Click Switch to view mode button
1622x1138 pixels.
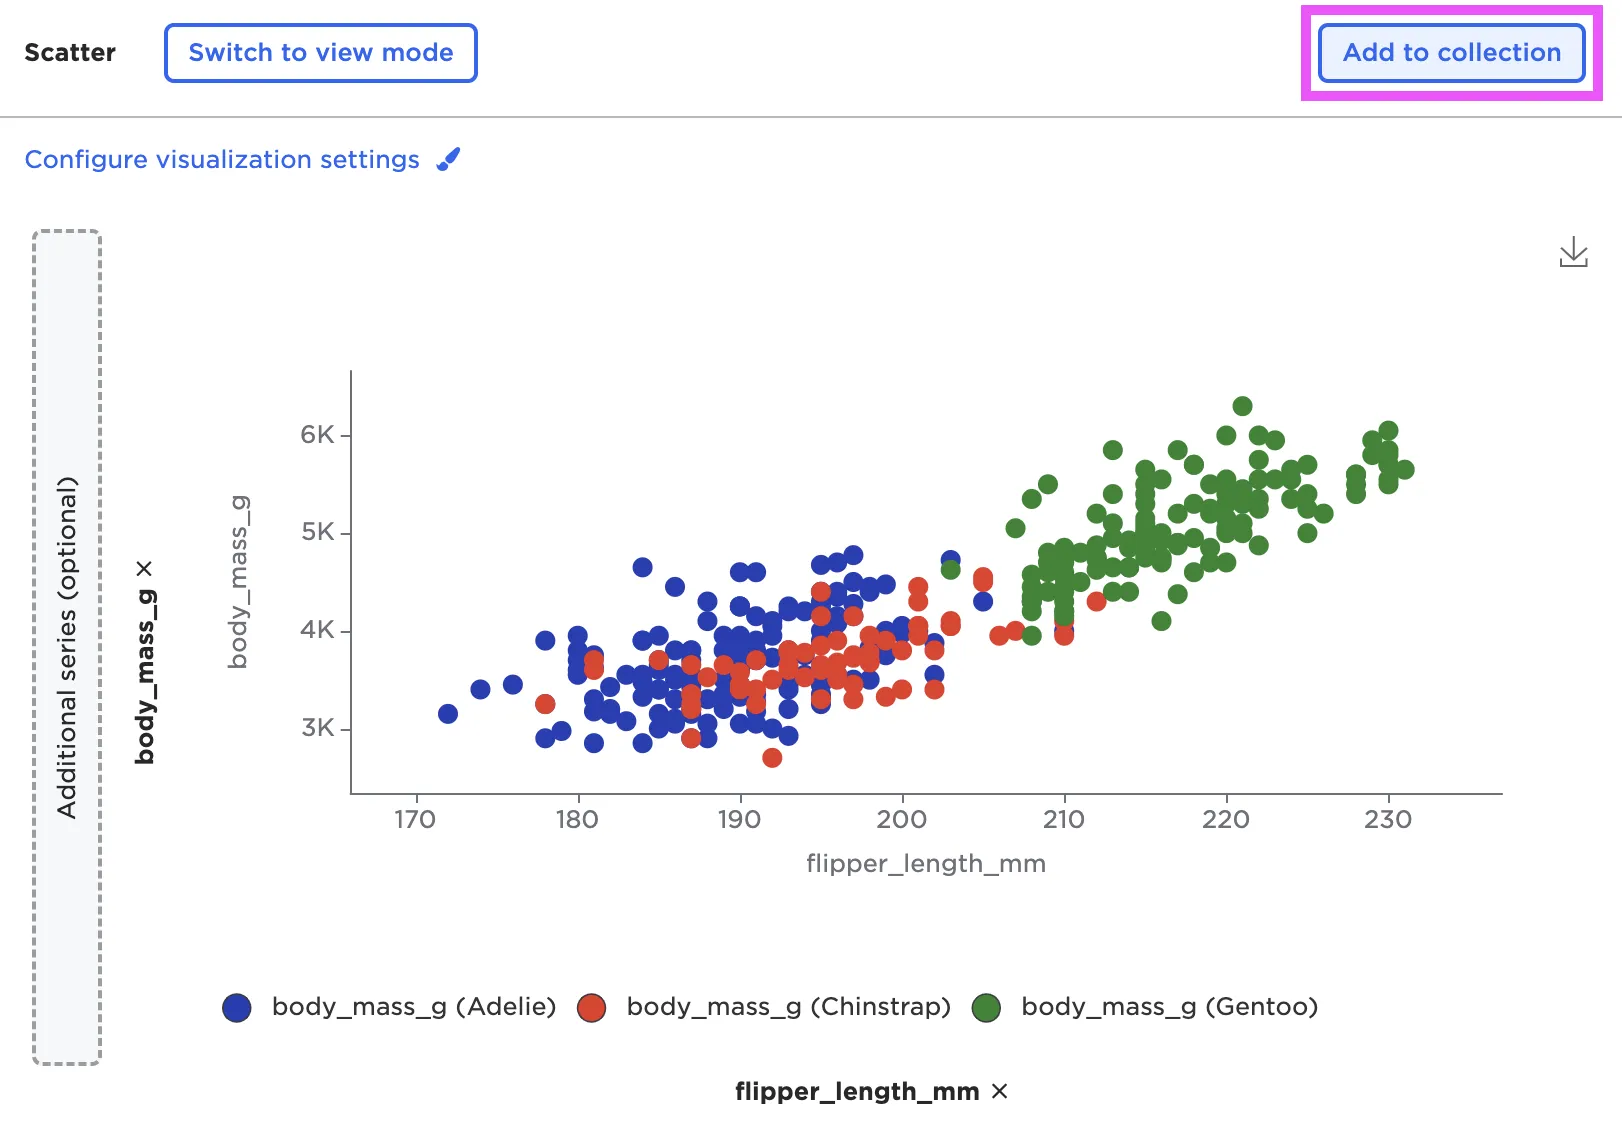pos(321,53)
